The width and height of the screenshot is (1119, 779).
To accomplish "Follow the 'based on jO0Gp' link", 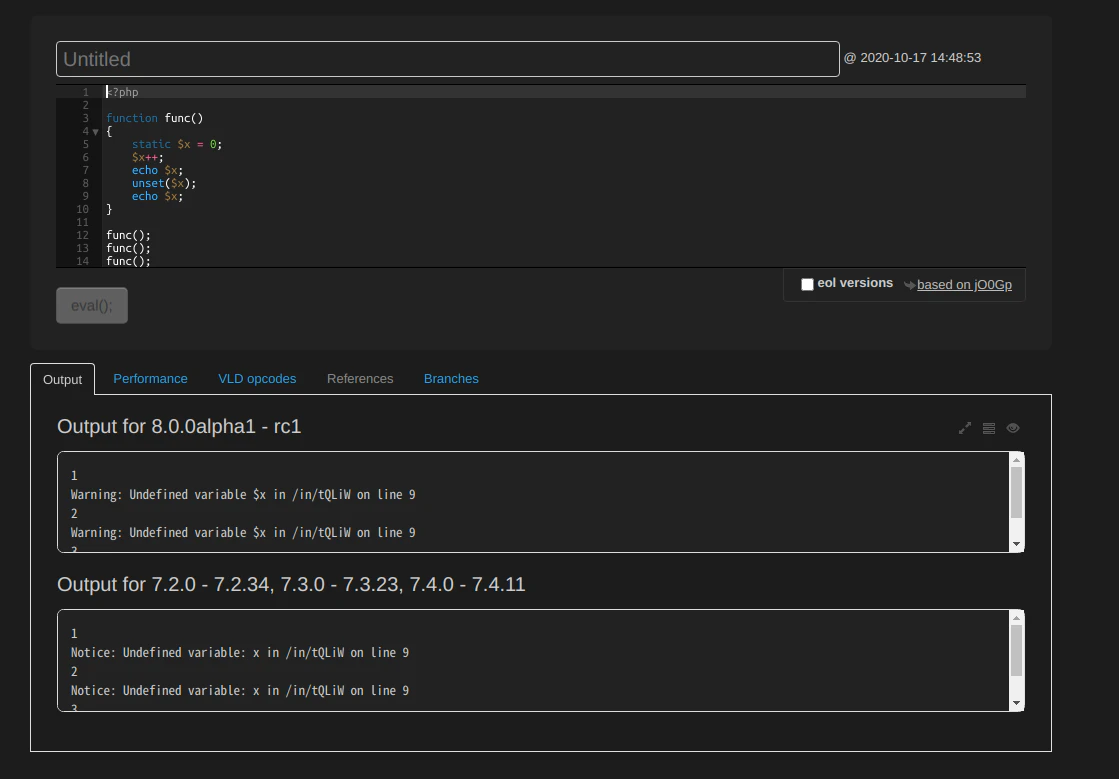I will click(964, 285).
